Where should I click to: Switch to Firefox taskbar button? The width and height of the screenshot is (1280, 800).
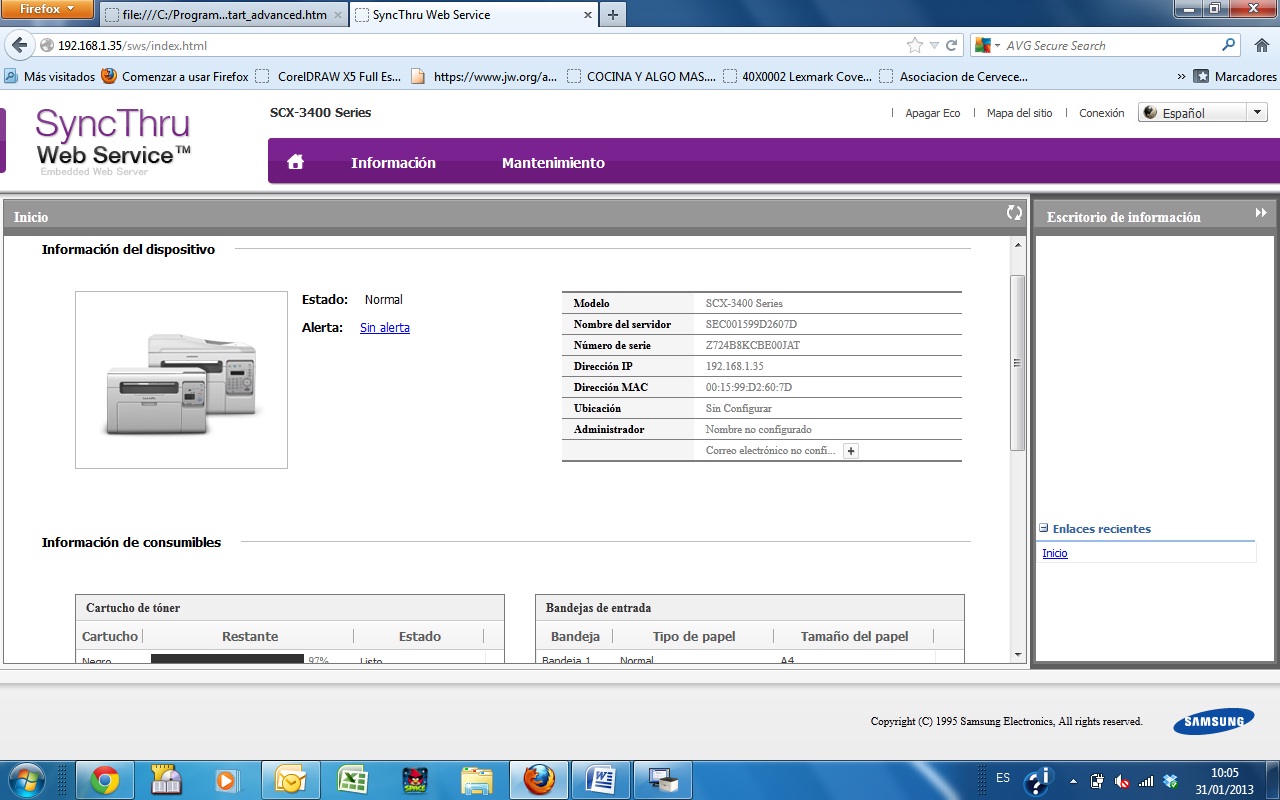(539, 780)
